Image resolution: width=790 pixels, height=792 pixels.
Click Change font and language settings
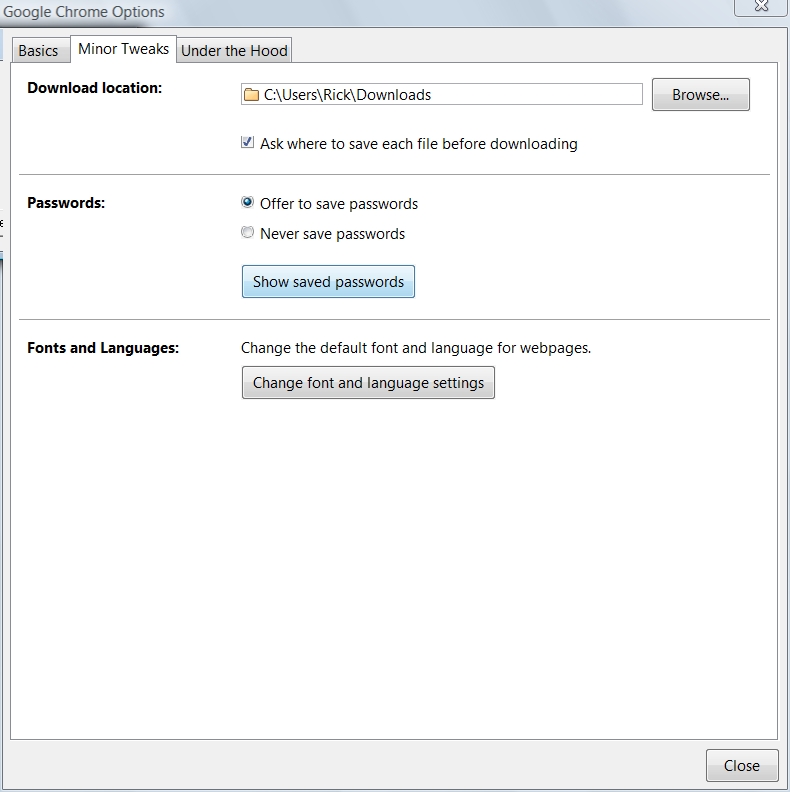point(368,383)
